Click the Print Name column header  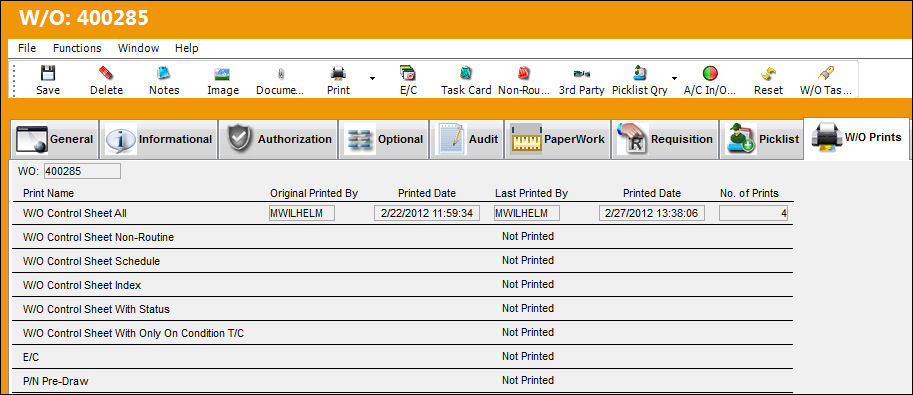[x=48, y=193]
